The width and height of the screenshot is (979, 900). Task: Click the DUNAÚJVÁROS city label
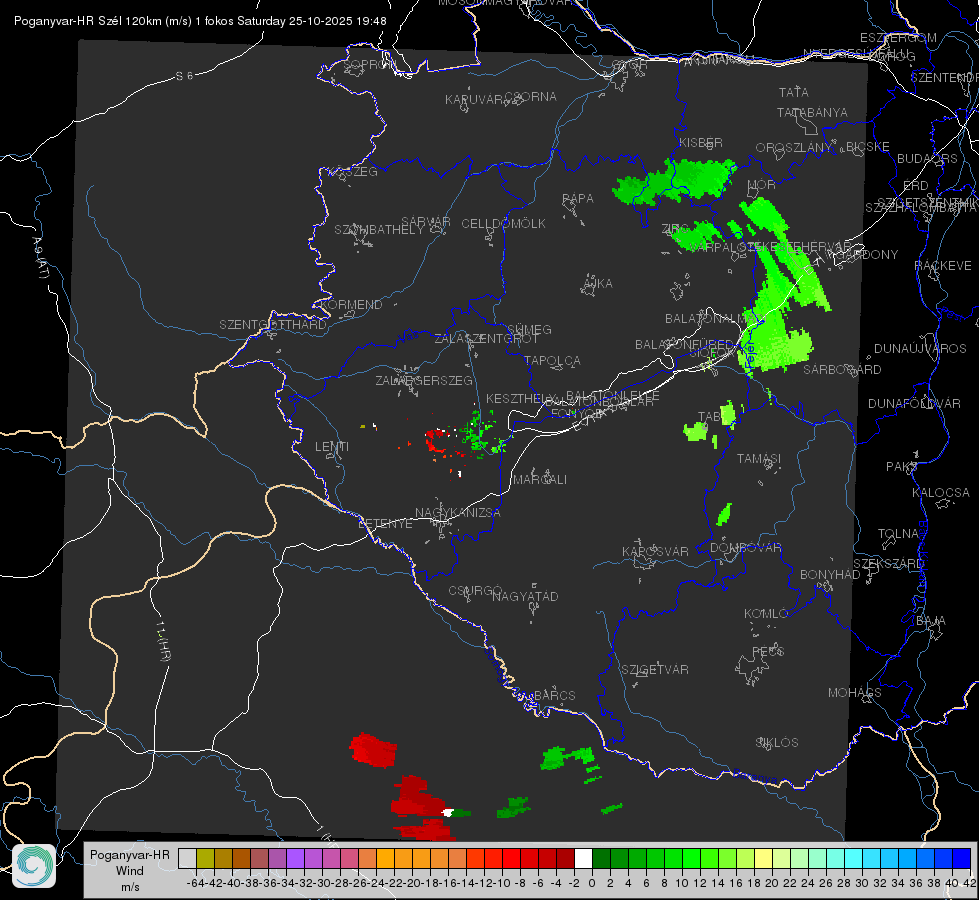coord(920,349)
